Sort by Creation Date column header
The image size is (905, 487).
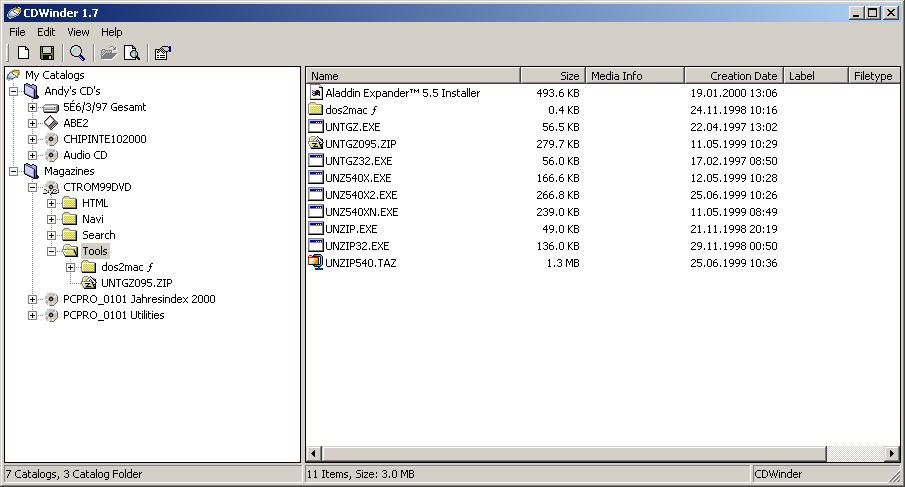tap(733, 76)
